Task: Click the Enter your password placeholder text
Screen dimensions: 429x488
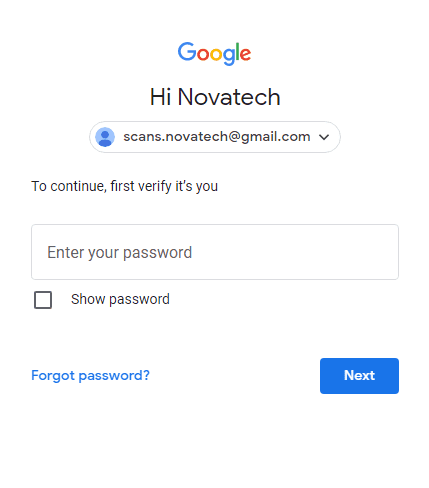Action: (x=120, y=253)
